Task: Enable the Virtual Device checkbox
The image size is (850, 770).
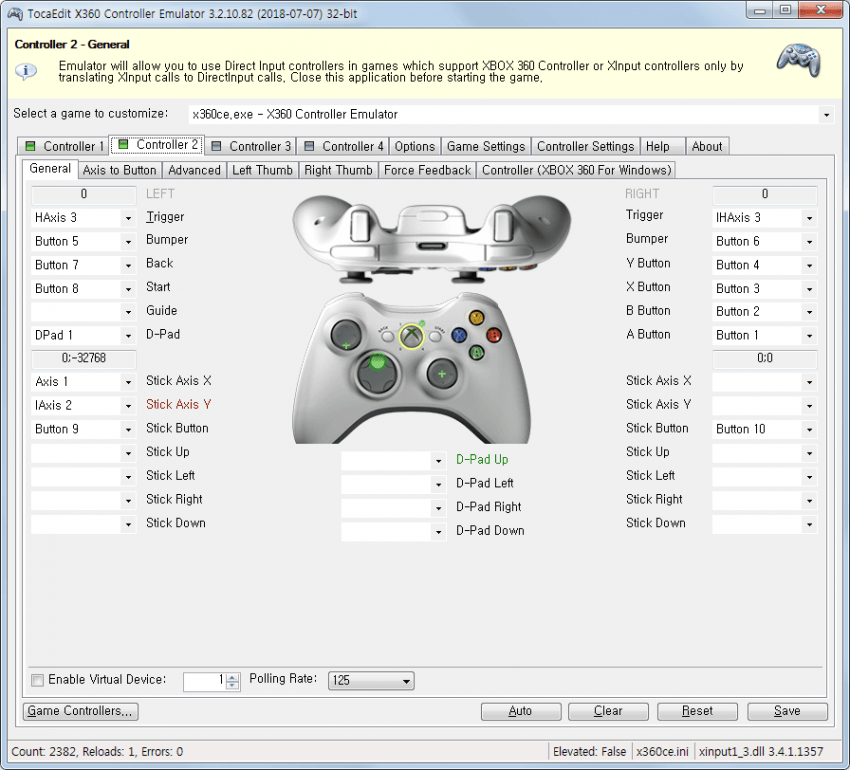Action: [37, 680]
